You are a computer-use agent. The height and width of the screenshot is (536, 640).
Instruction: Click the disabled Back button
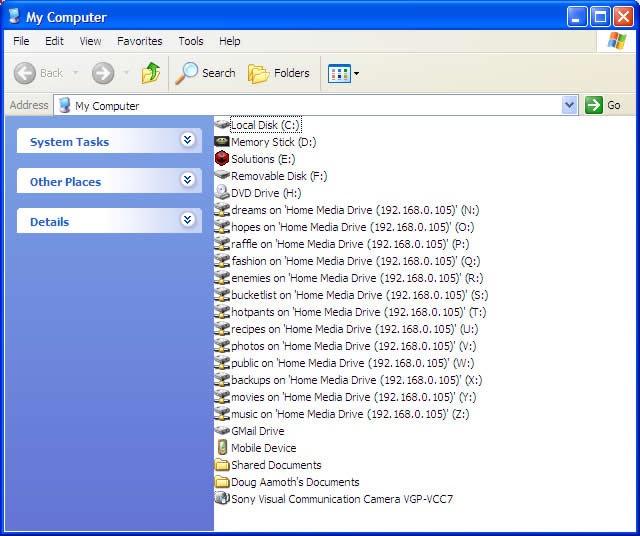(x=38, y=73)
